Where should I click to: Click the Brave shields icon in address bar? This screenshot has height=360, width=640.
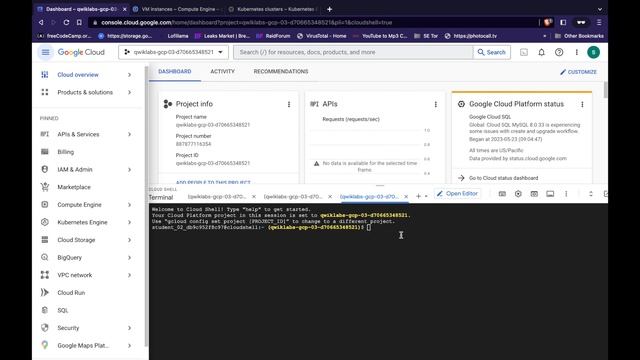(548, 22)
